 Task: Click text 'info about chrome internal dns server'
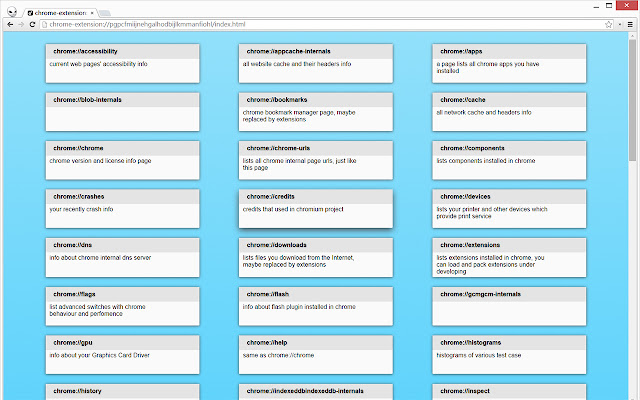(x=100, y=258)
